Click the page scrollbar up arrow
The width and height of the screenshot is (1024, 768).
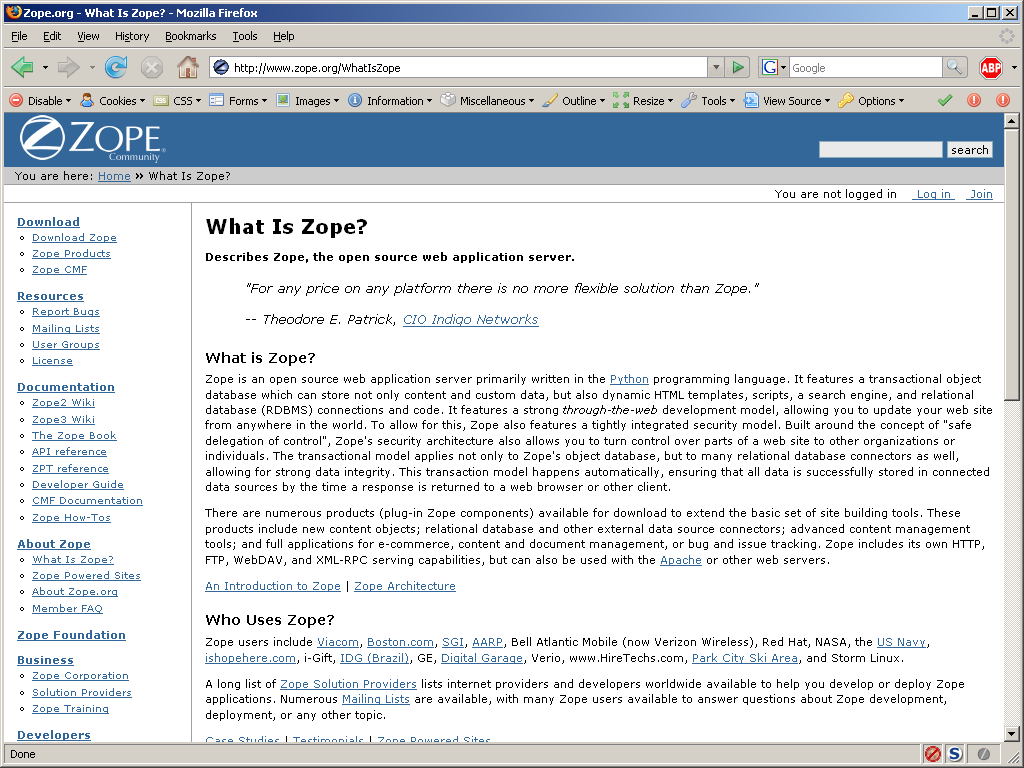point(1011,120)
